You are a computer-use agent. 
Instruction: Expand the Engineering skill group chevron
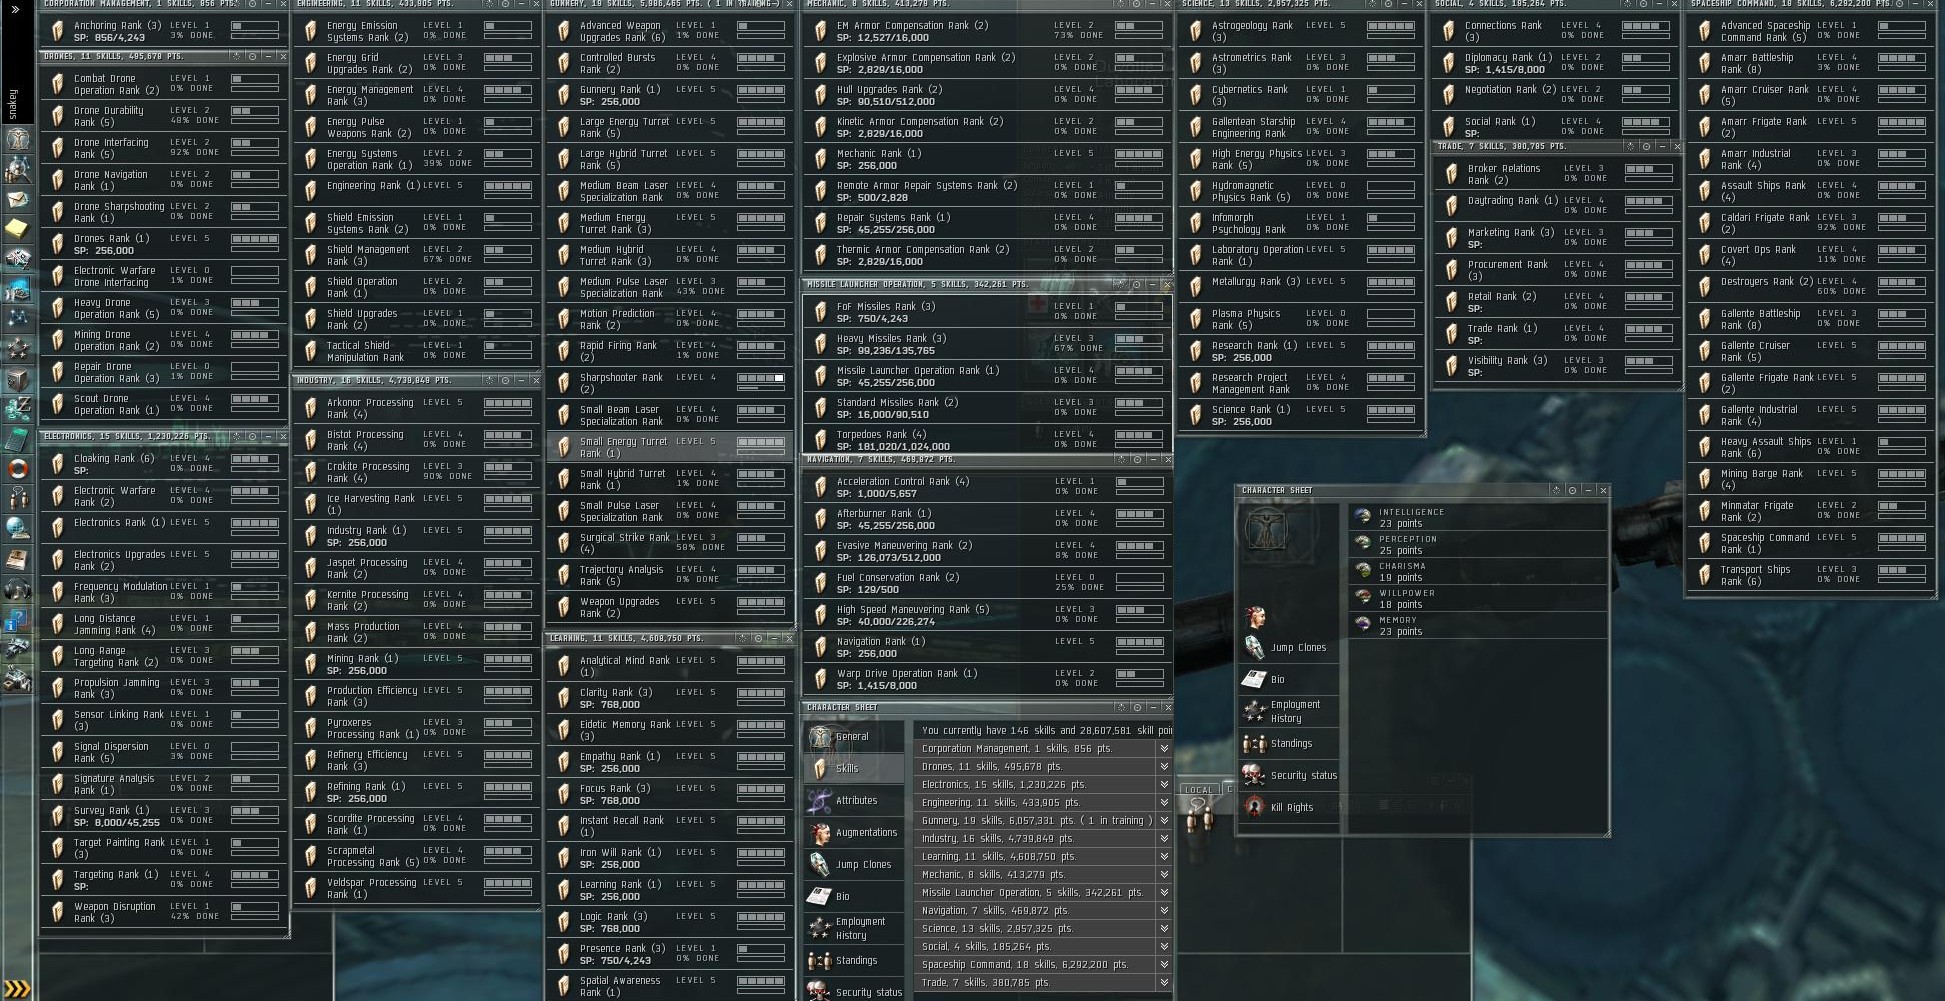[x=1164, y=803]
